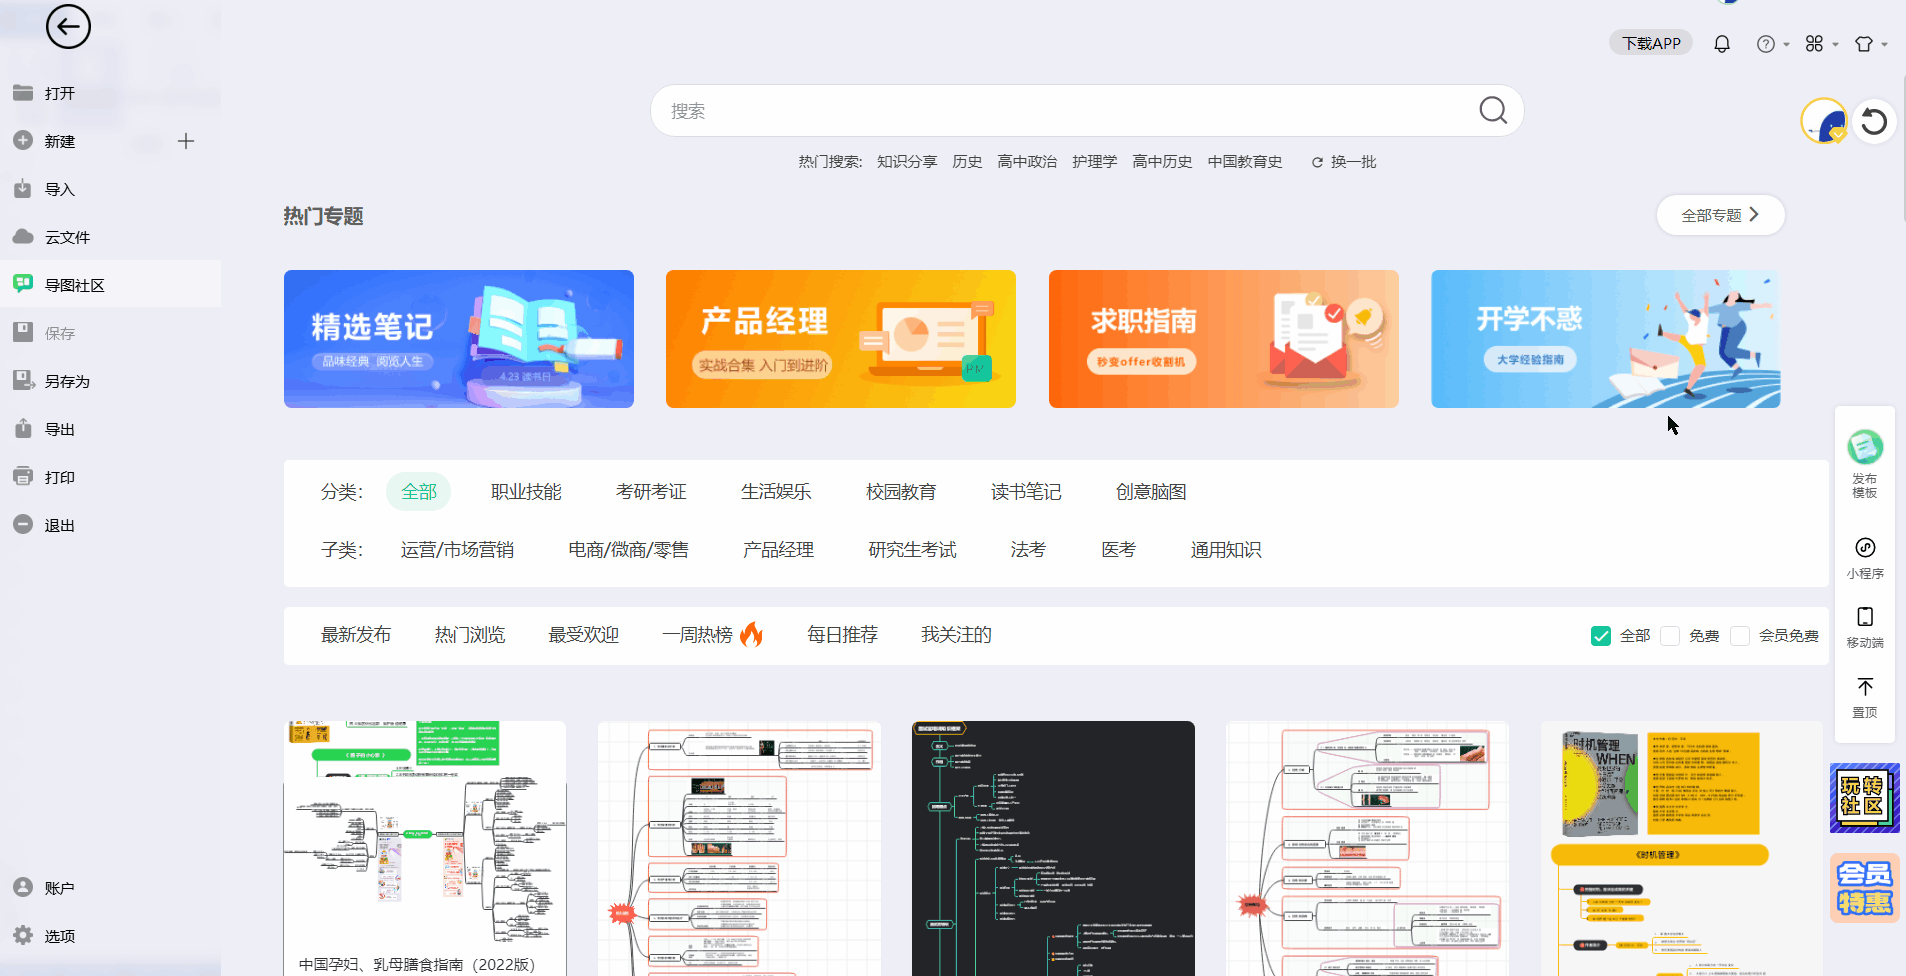Expand the apps grid dropdown
The width and height of the screenshot is (1906, 976).
[x=1821, y=44]
